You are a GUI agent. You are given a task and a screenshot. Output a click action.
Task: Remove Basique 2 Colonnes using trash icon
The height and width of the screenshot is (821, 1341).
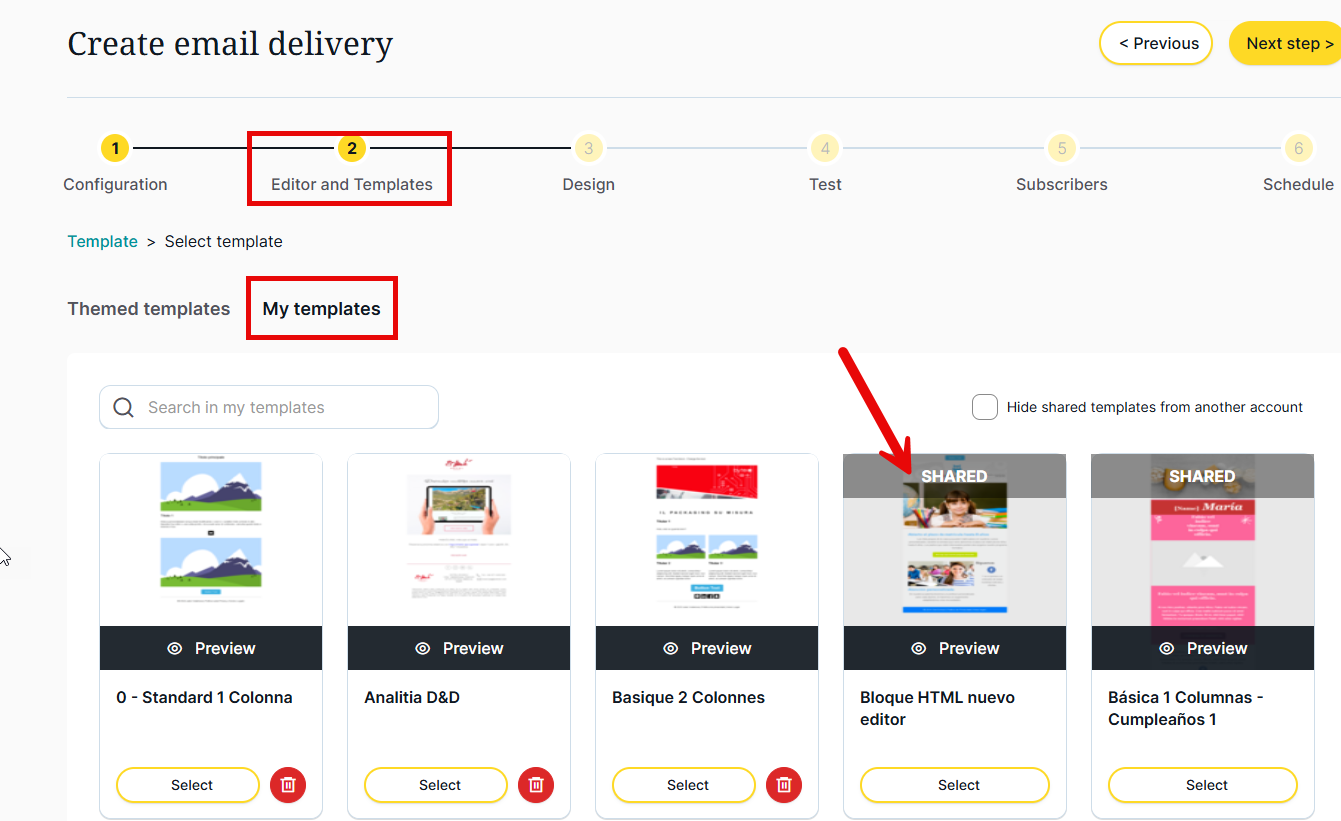pos(784,785)
